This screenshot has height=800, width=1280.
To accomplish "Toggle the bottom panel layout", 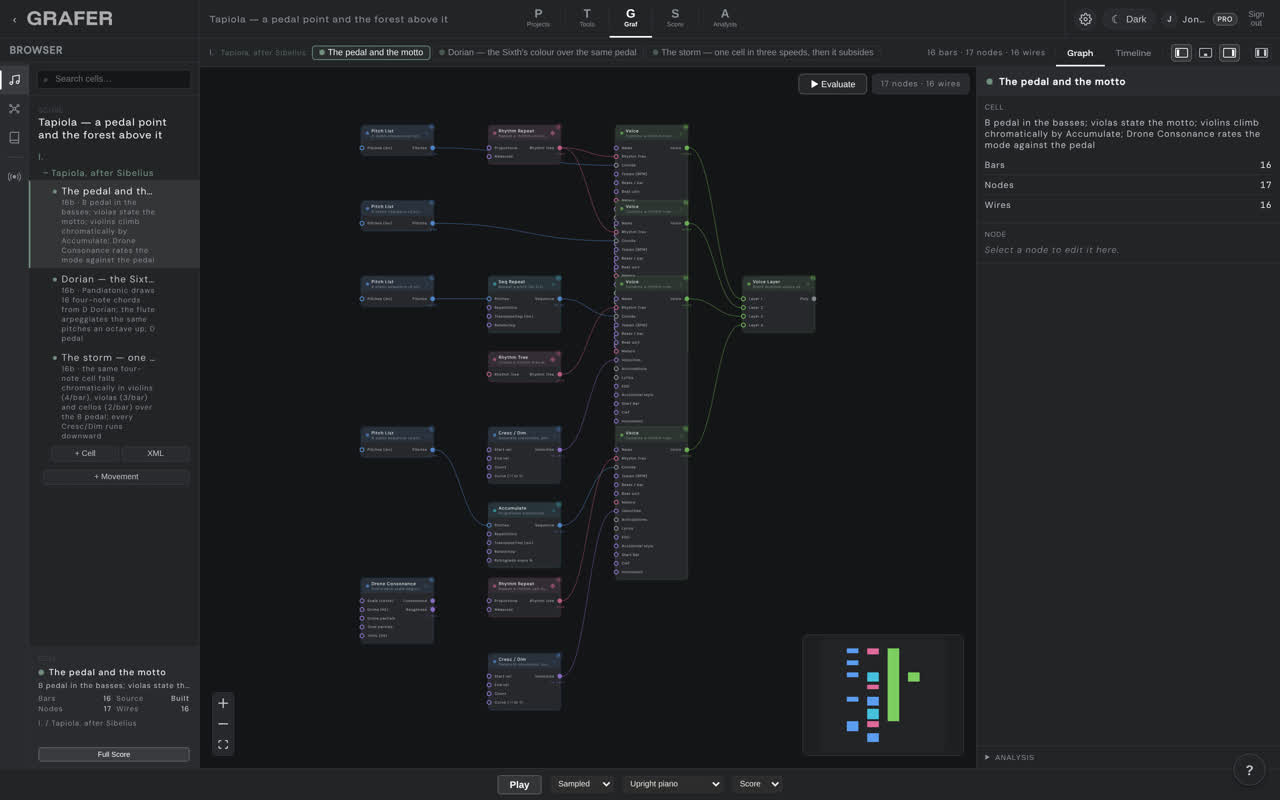I will pos(1206,53).
